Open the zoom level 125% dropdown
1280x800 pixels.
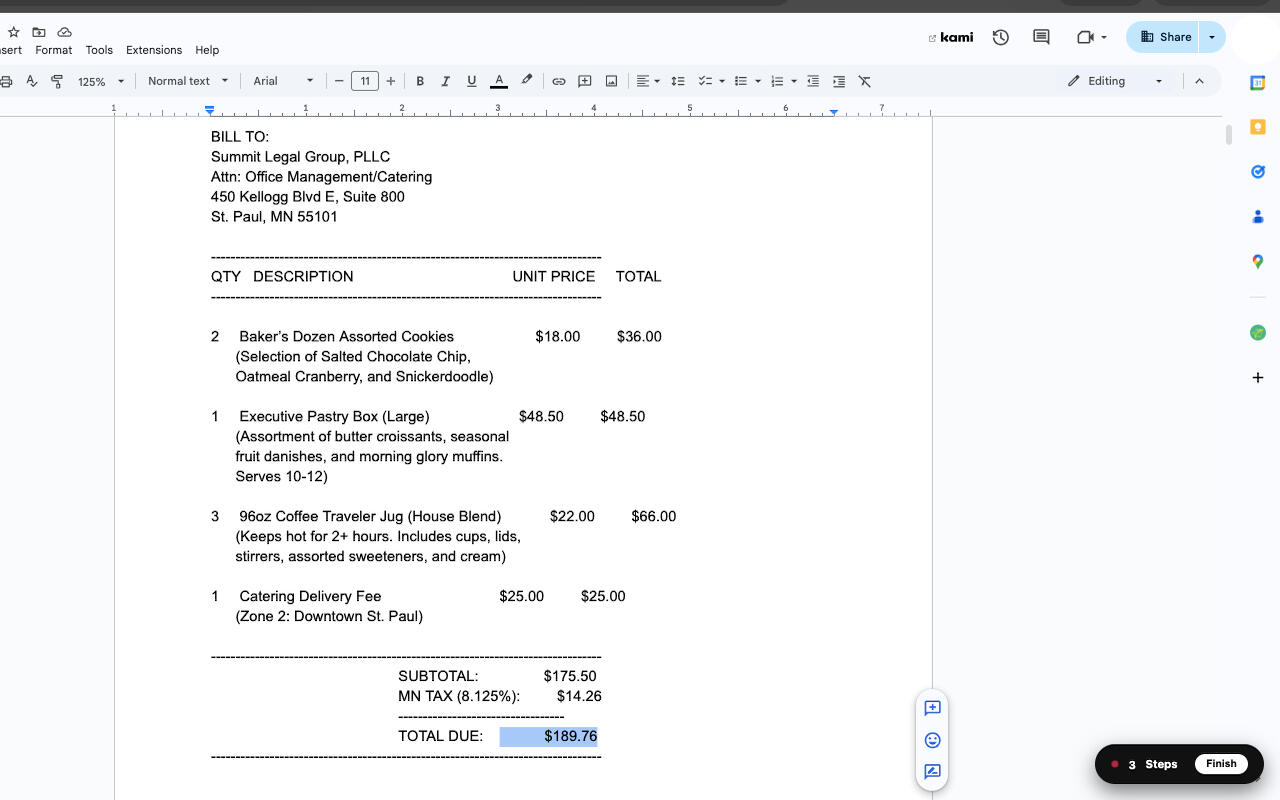[101, 81]
